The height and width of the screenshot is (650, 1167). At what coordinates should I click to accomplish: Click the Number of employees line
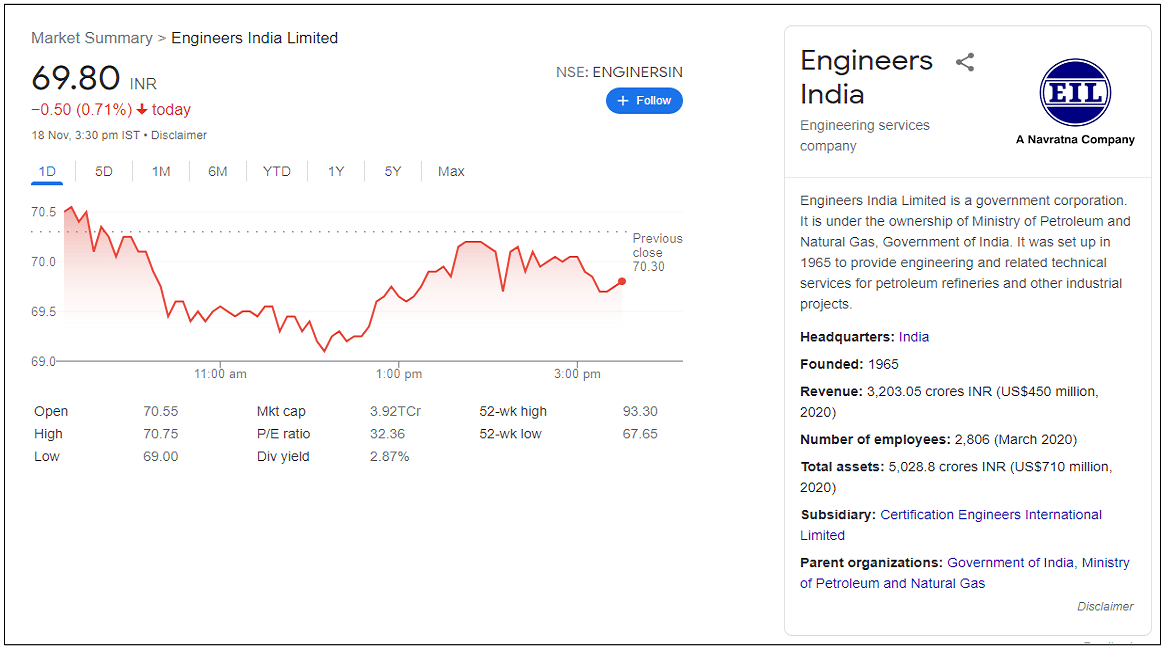click(x=939, y=440)
